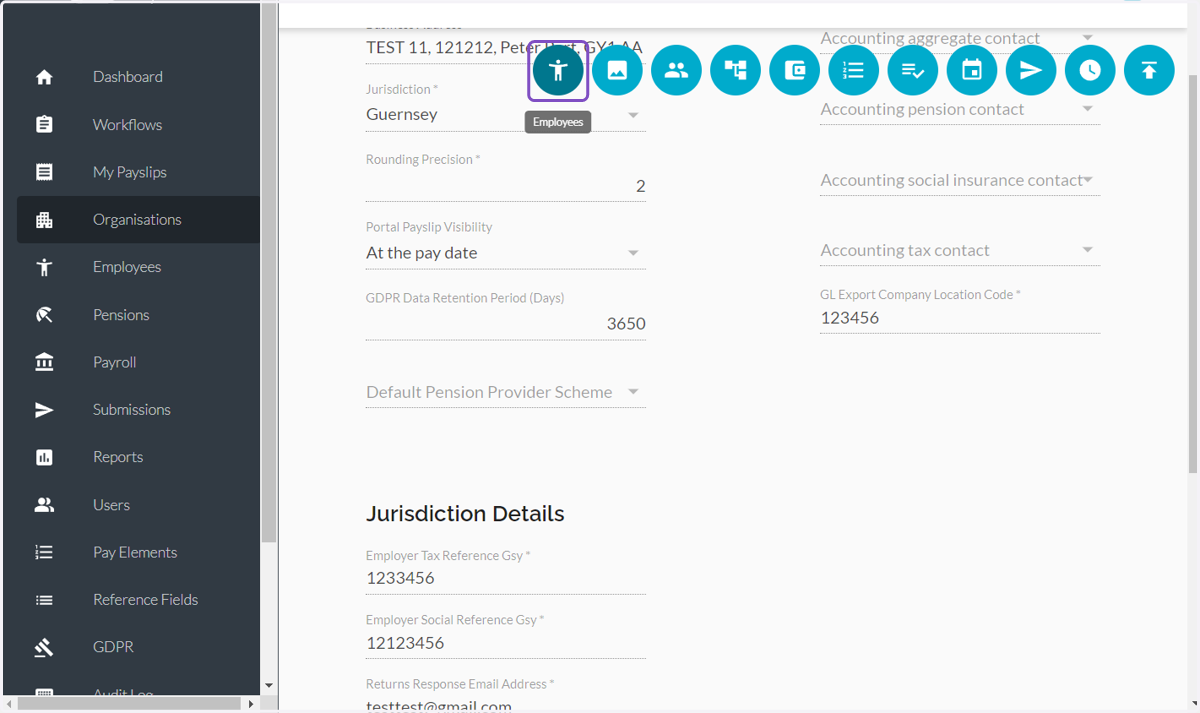The width and height of the screenshot is (1200, 713).
Task: Click the Payroll bank icon
Action: click(44, 362)
